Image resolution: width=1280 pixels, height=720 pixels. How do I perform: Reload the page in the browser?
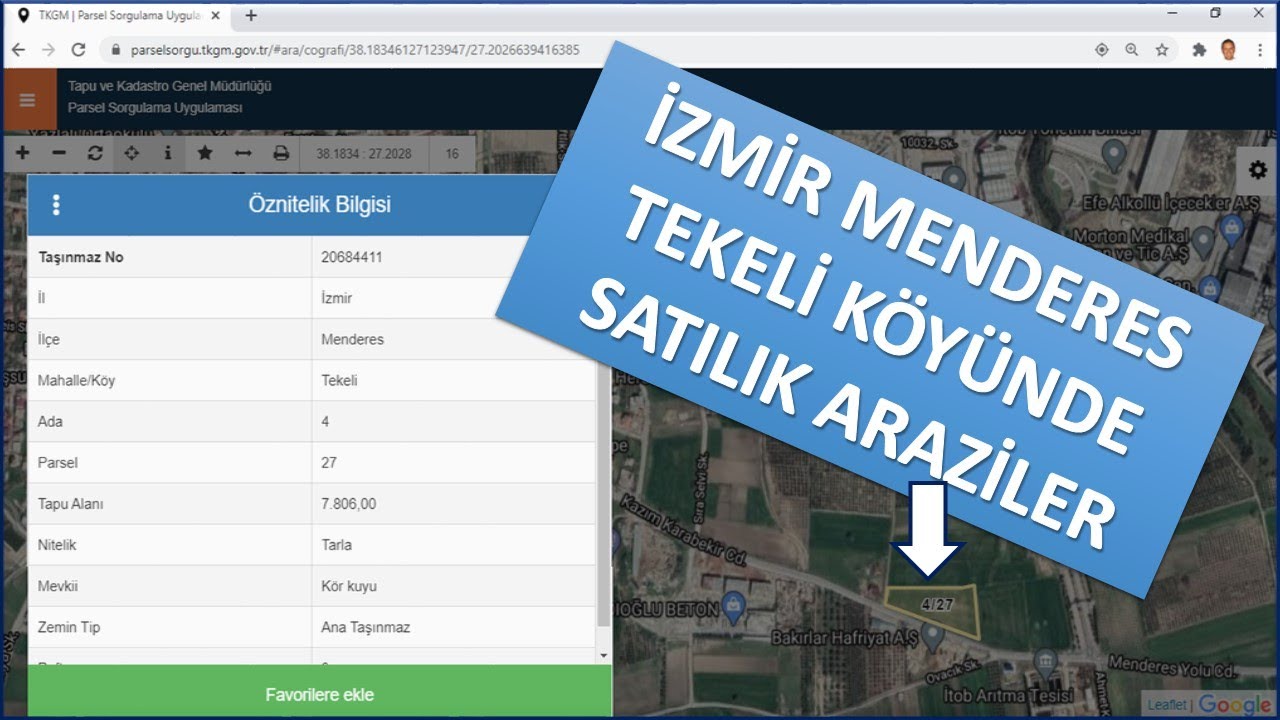point(78,50)
